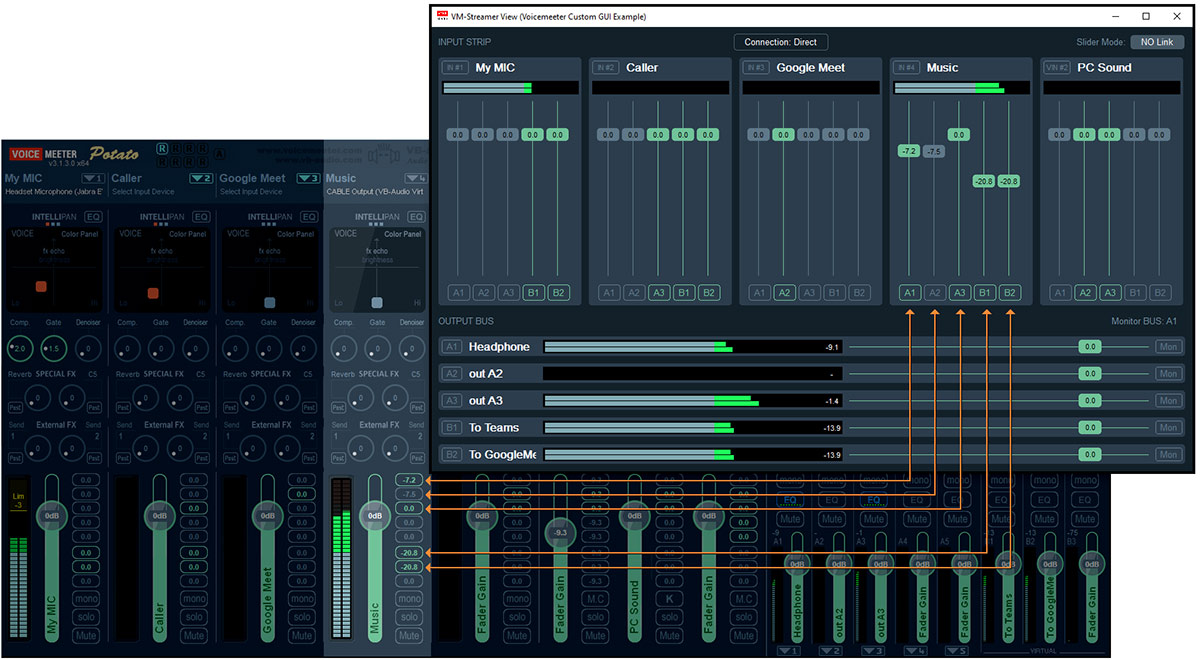Enable A1 routing on My MIC strip
Viewport: 1200px width, 660px height.
[x=458, y=293]
